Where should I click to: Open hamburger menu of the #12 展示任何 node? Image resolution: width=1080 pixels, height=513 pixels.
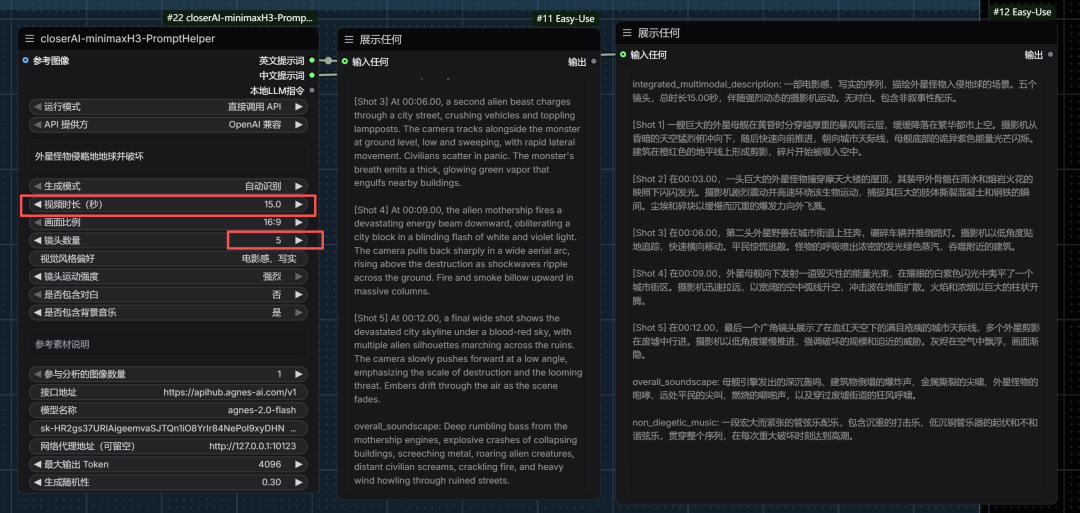627,33
